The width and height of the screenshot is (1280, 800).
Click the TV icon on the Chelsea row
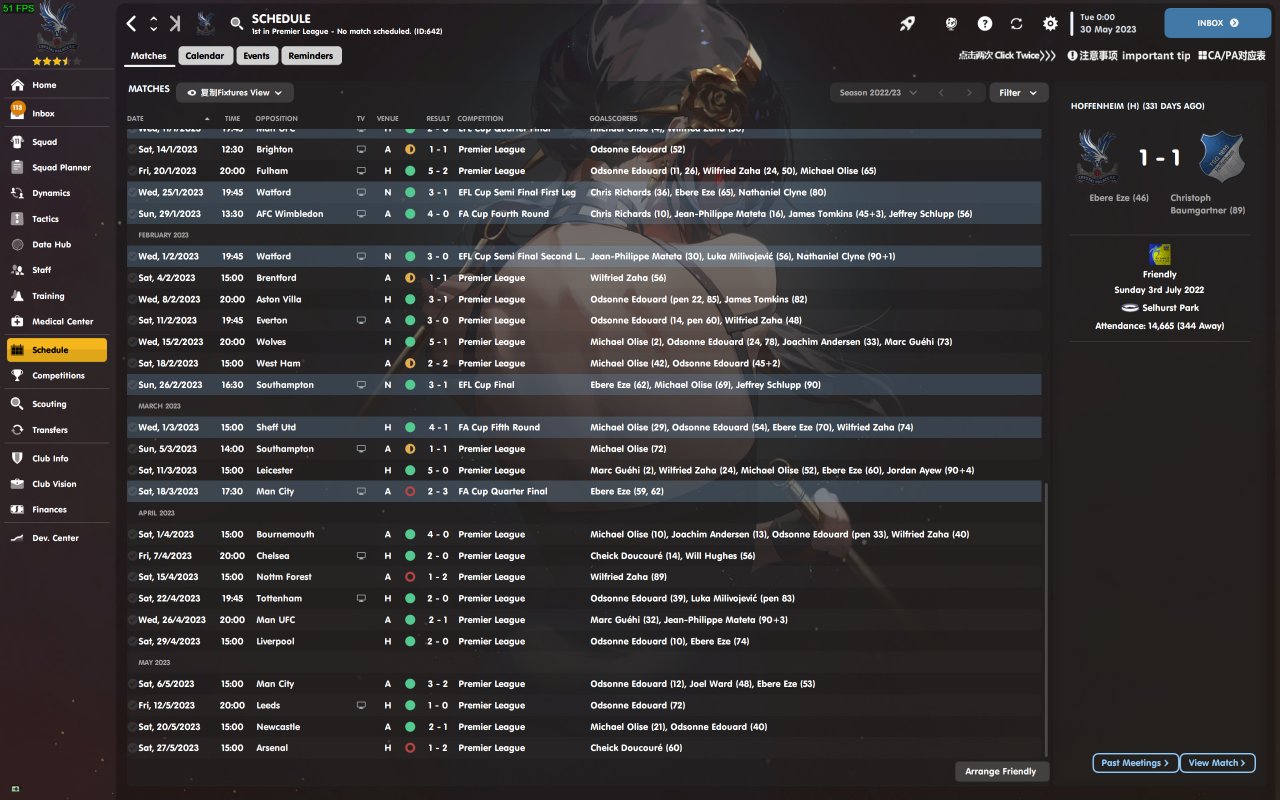click(361, 556)
